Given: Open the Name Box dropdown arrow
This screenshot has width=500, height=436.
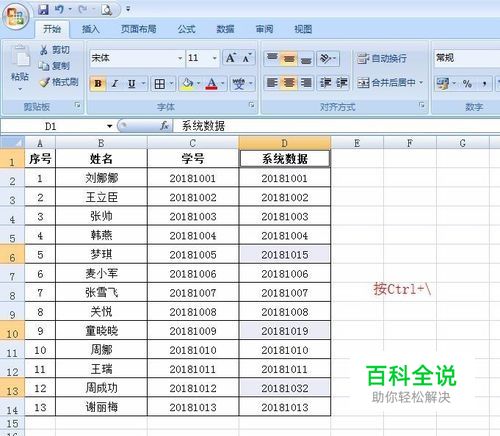Looking at the screenshot, I should click(x=109, y=126).
